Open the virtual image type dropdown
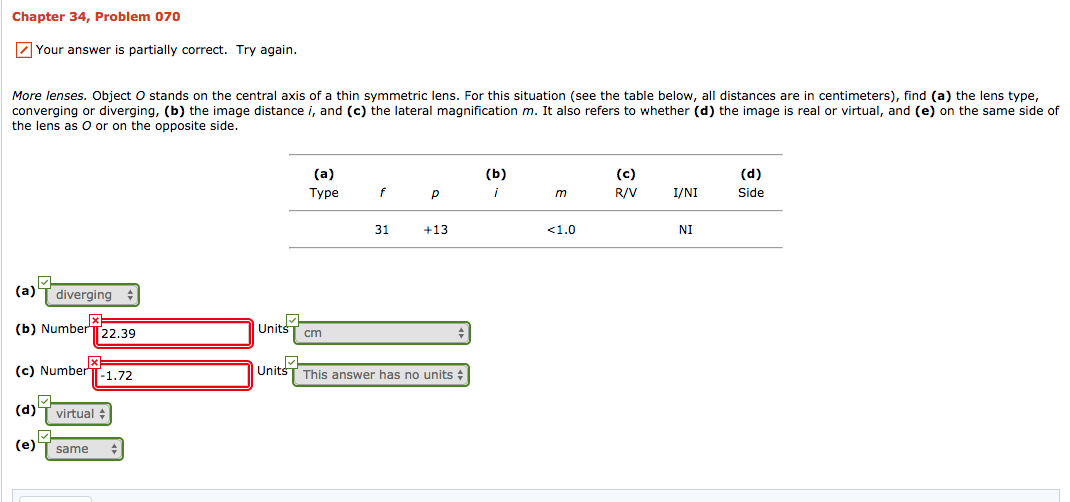The image size is (1070, 502). [78, 414]
